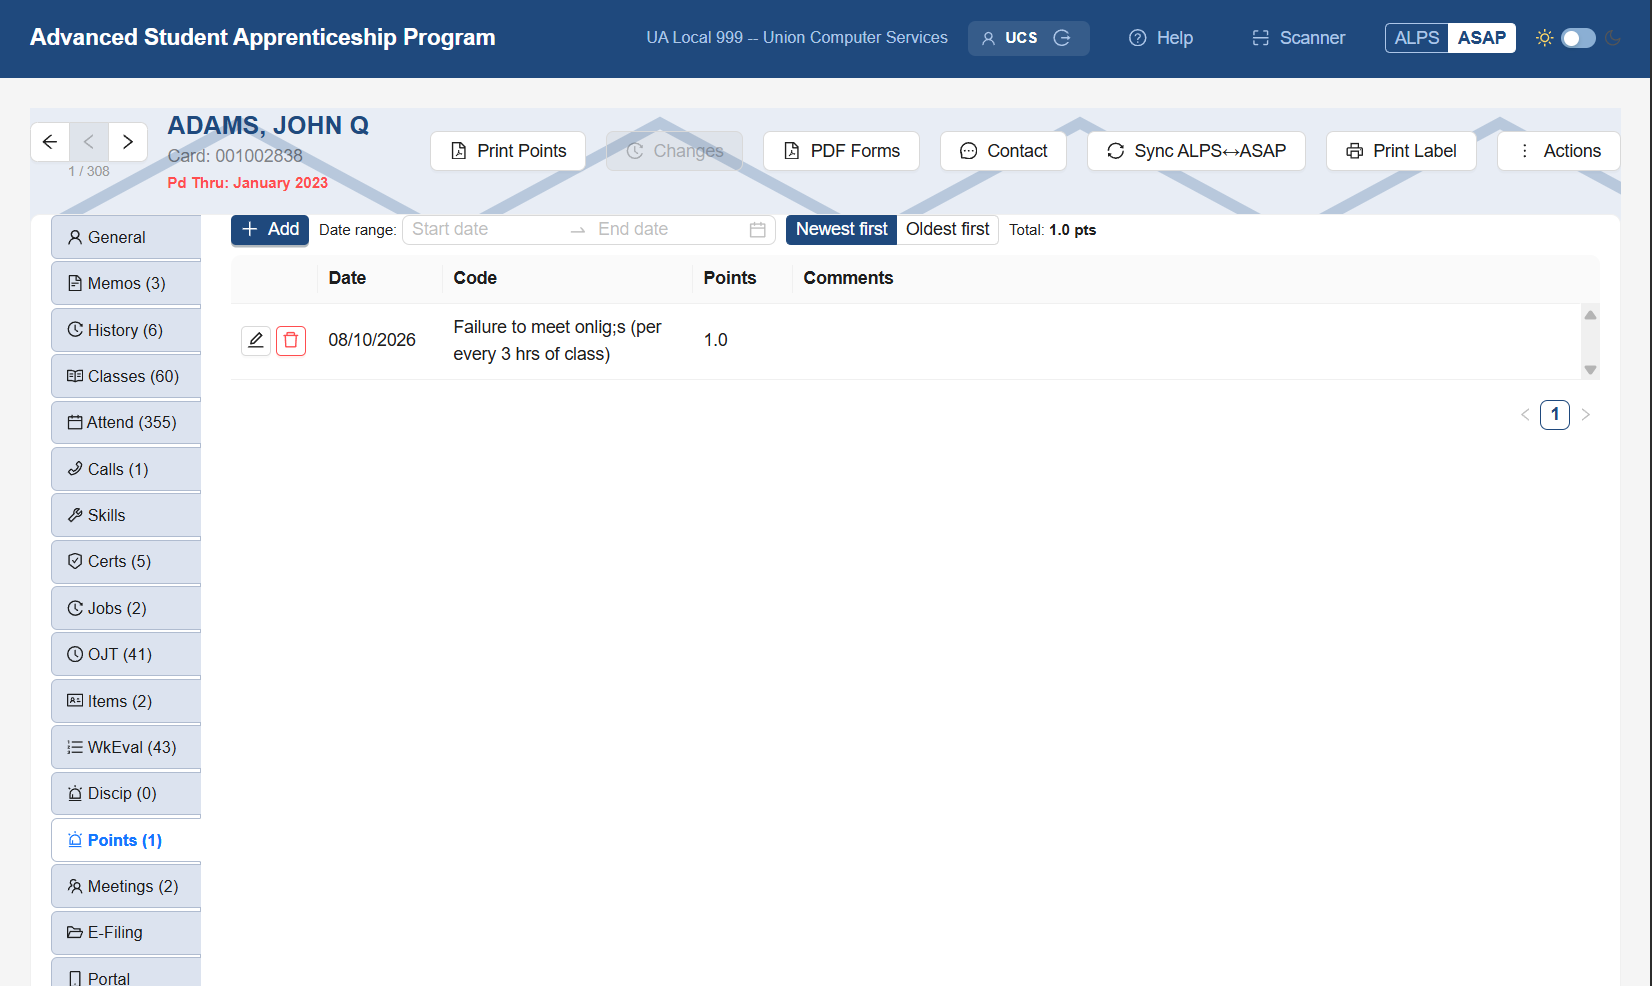Screen dimensions: 1652x986
Task: Sort points Newest first
Action: 841,230
